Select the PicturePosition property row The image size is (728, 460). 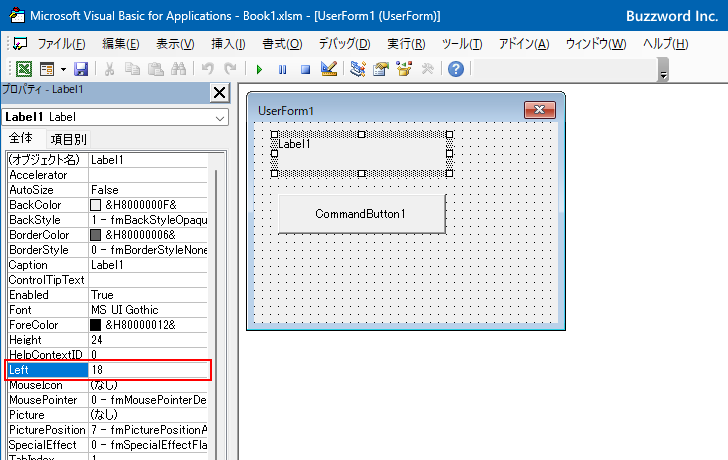(x=108, y=430)
